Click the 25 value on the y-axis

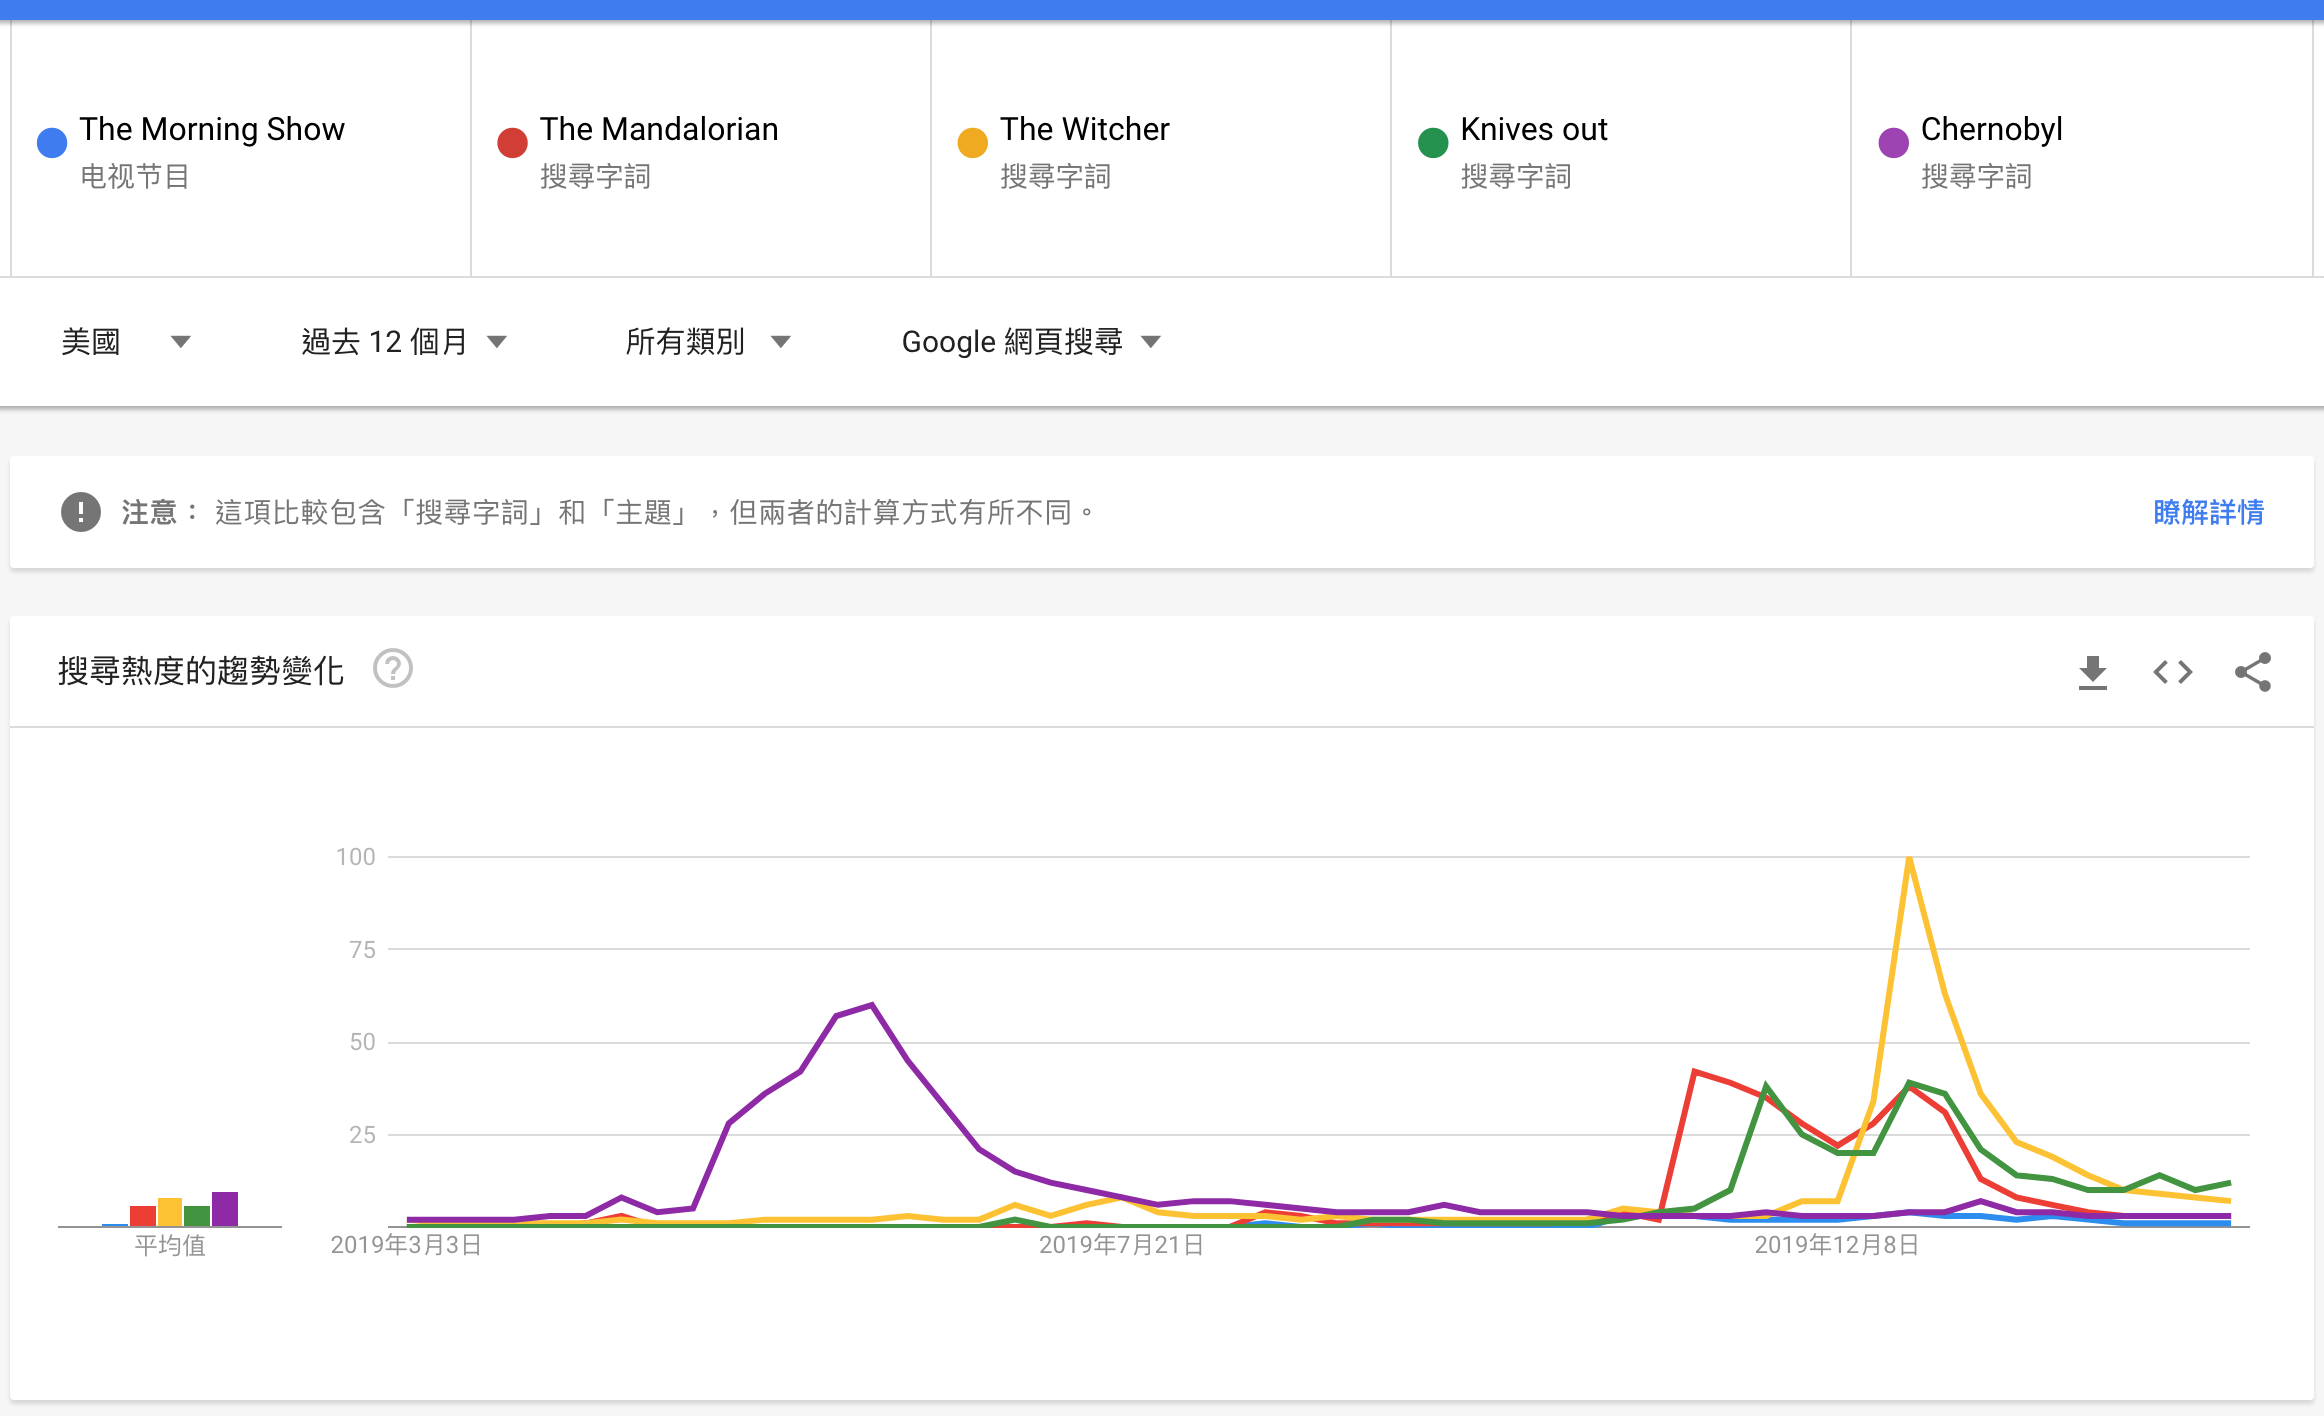coord(362,1135)
